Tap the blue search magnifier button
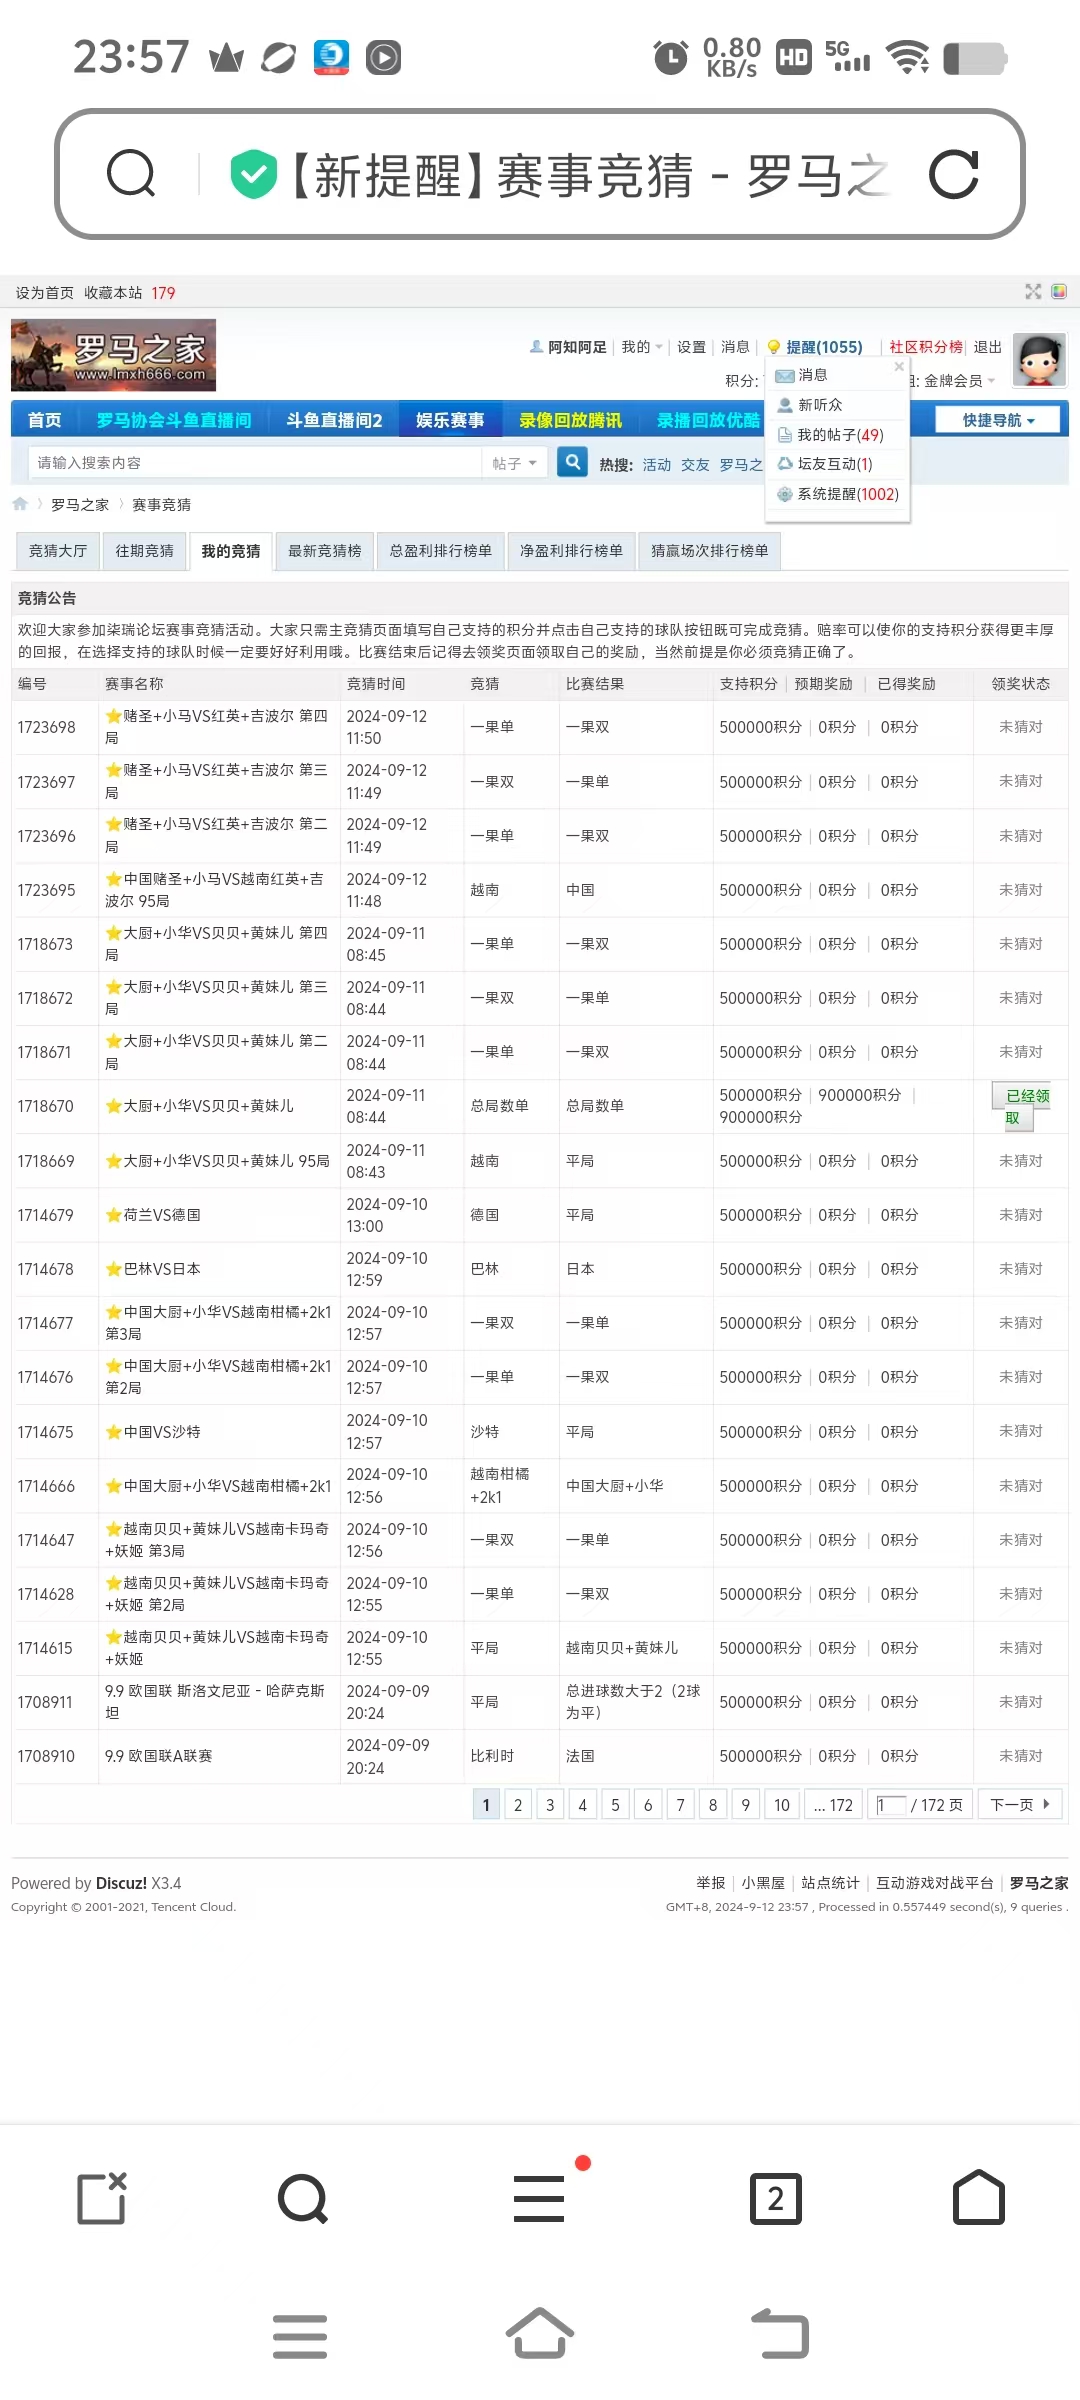Screen dimensions: 1080x2400 572,463
